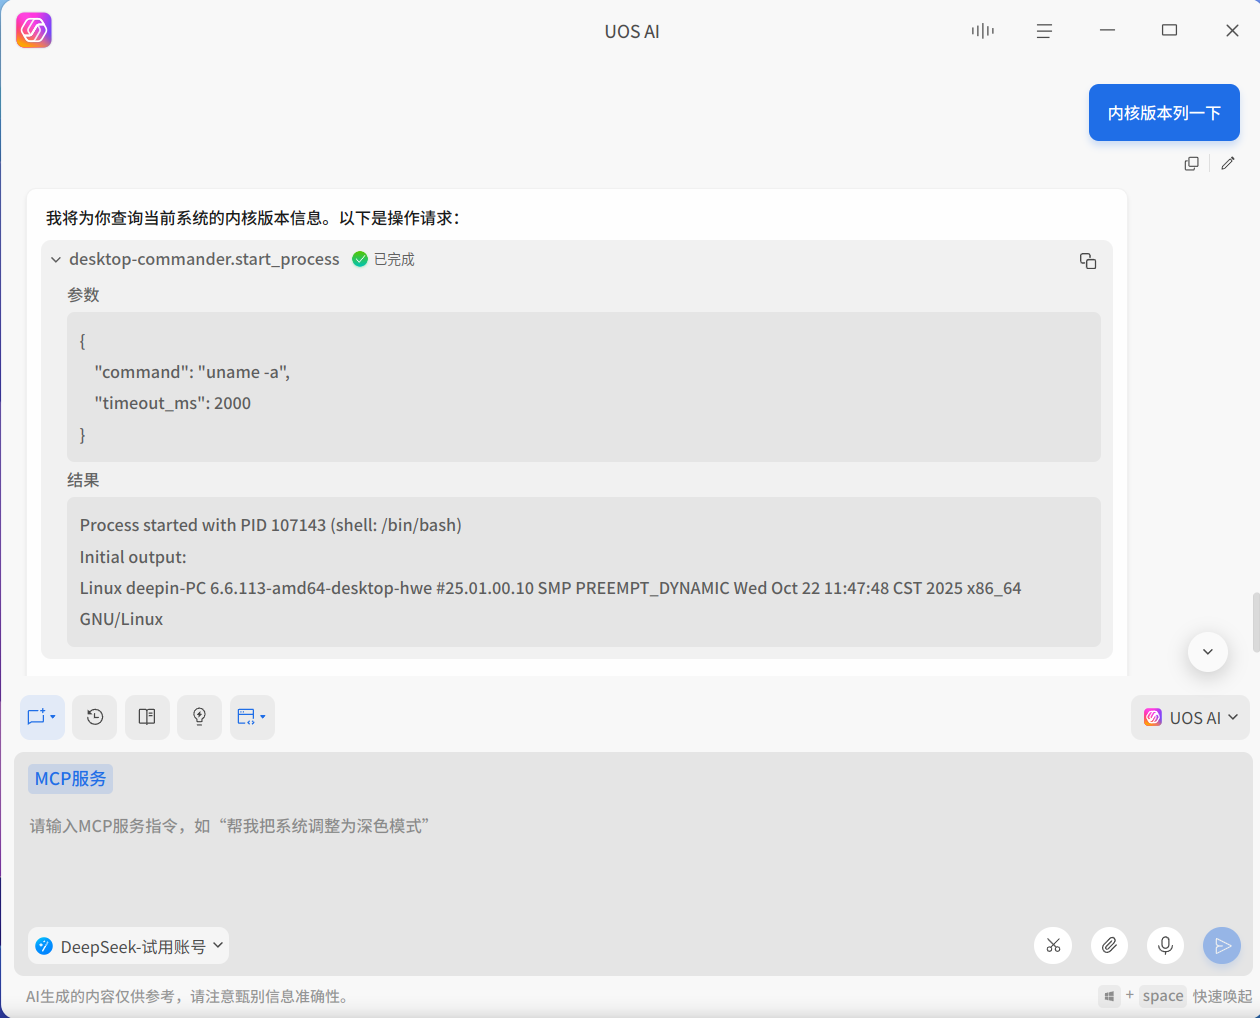The width and height of the screenshot is (1260, 1018).
Task: Select the assistant intro sentence about 内核版本信息
Action: (253, 218)
